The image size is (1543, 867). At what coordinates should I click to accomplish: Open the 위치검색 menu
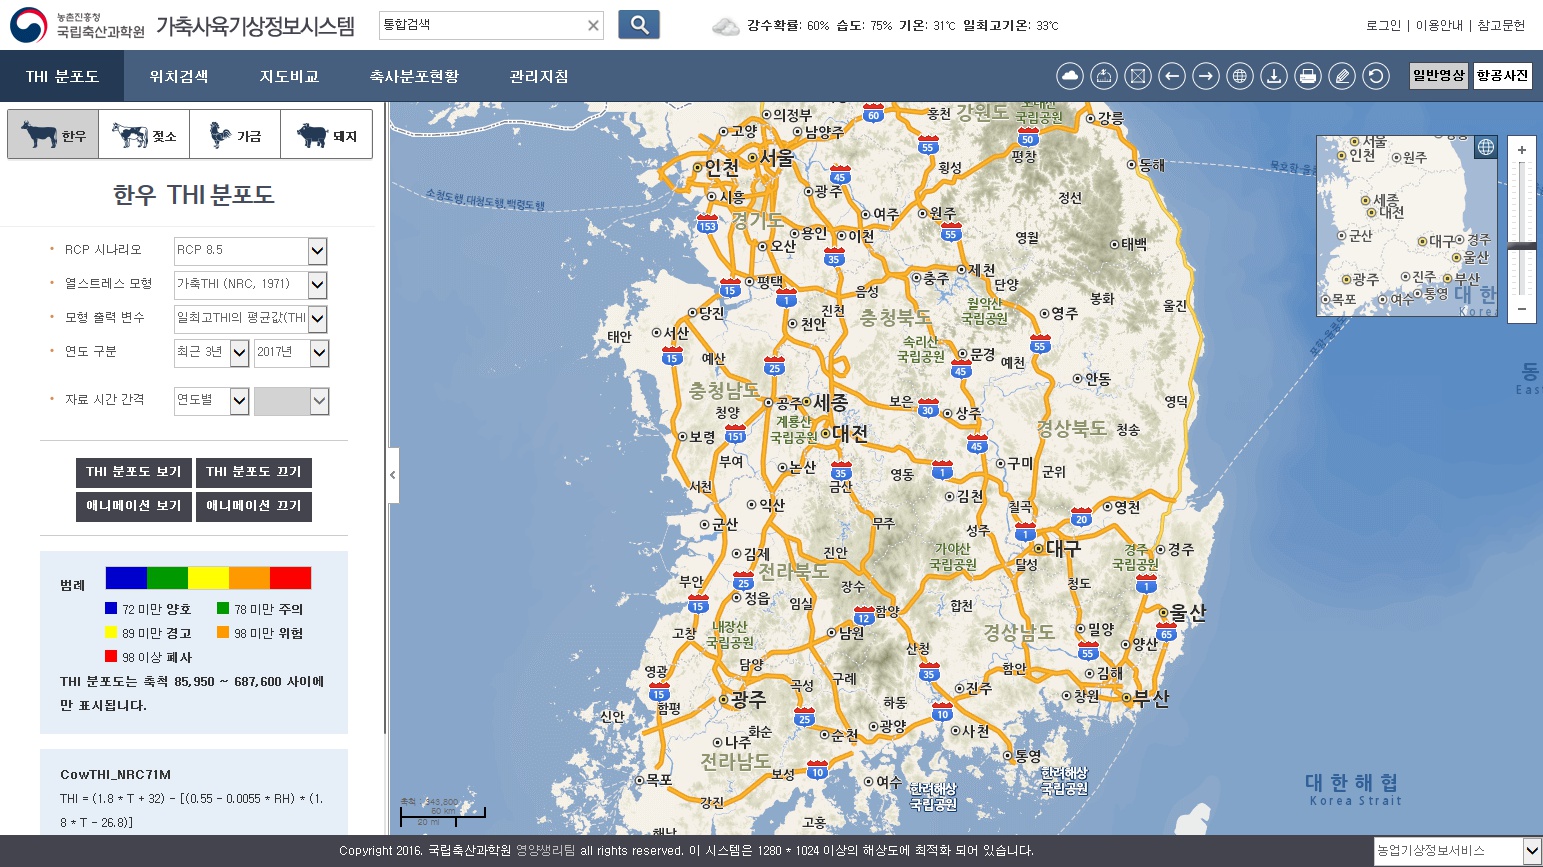pyautogui.click(x=179, y=76)
